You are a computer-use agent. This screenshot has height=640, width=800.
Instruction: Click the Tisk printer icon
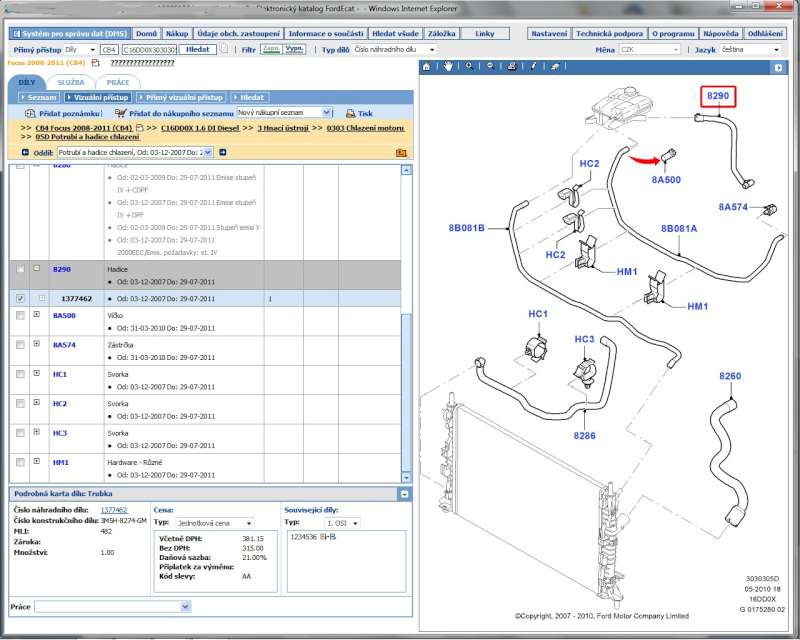point(351,114)
